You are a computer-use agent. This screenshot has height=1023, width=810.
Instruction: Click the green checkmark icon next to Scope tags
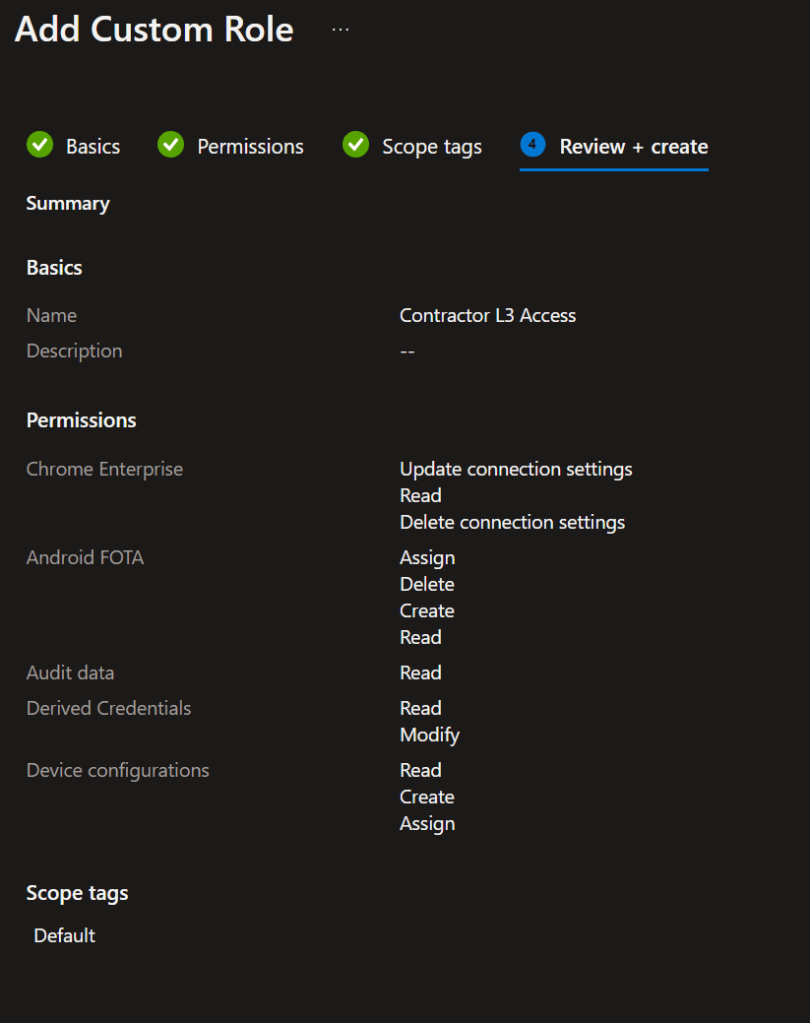tap(355, 145)
